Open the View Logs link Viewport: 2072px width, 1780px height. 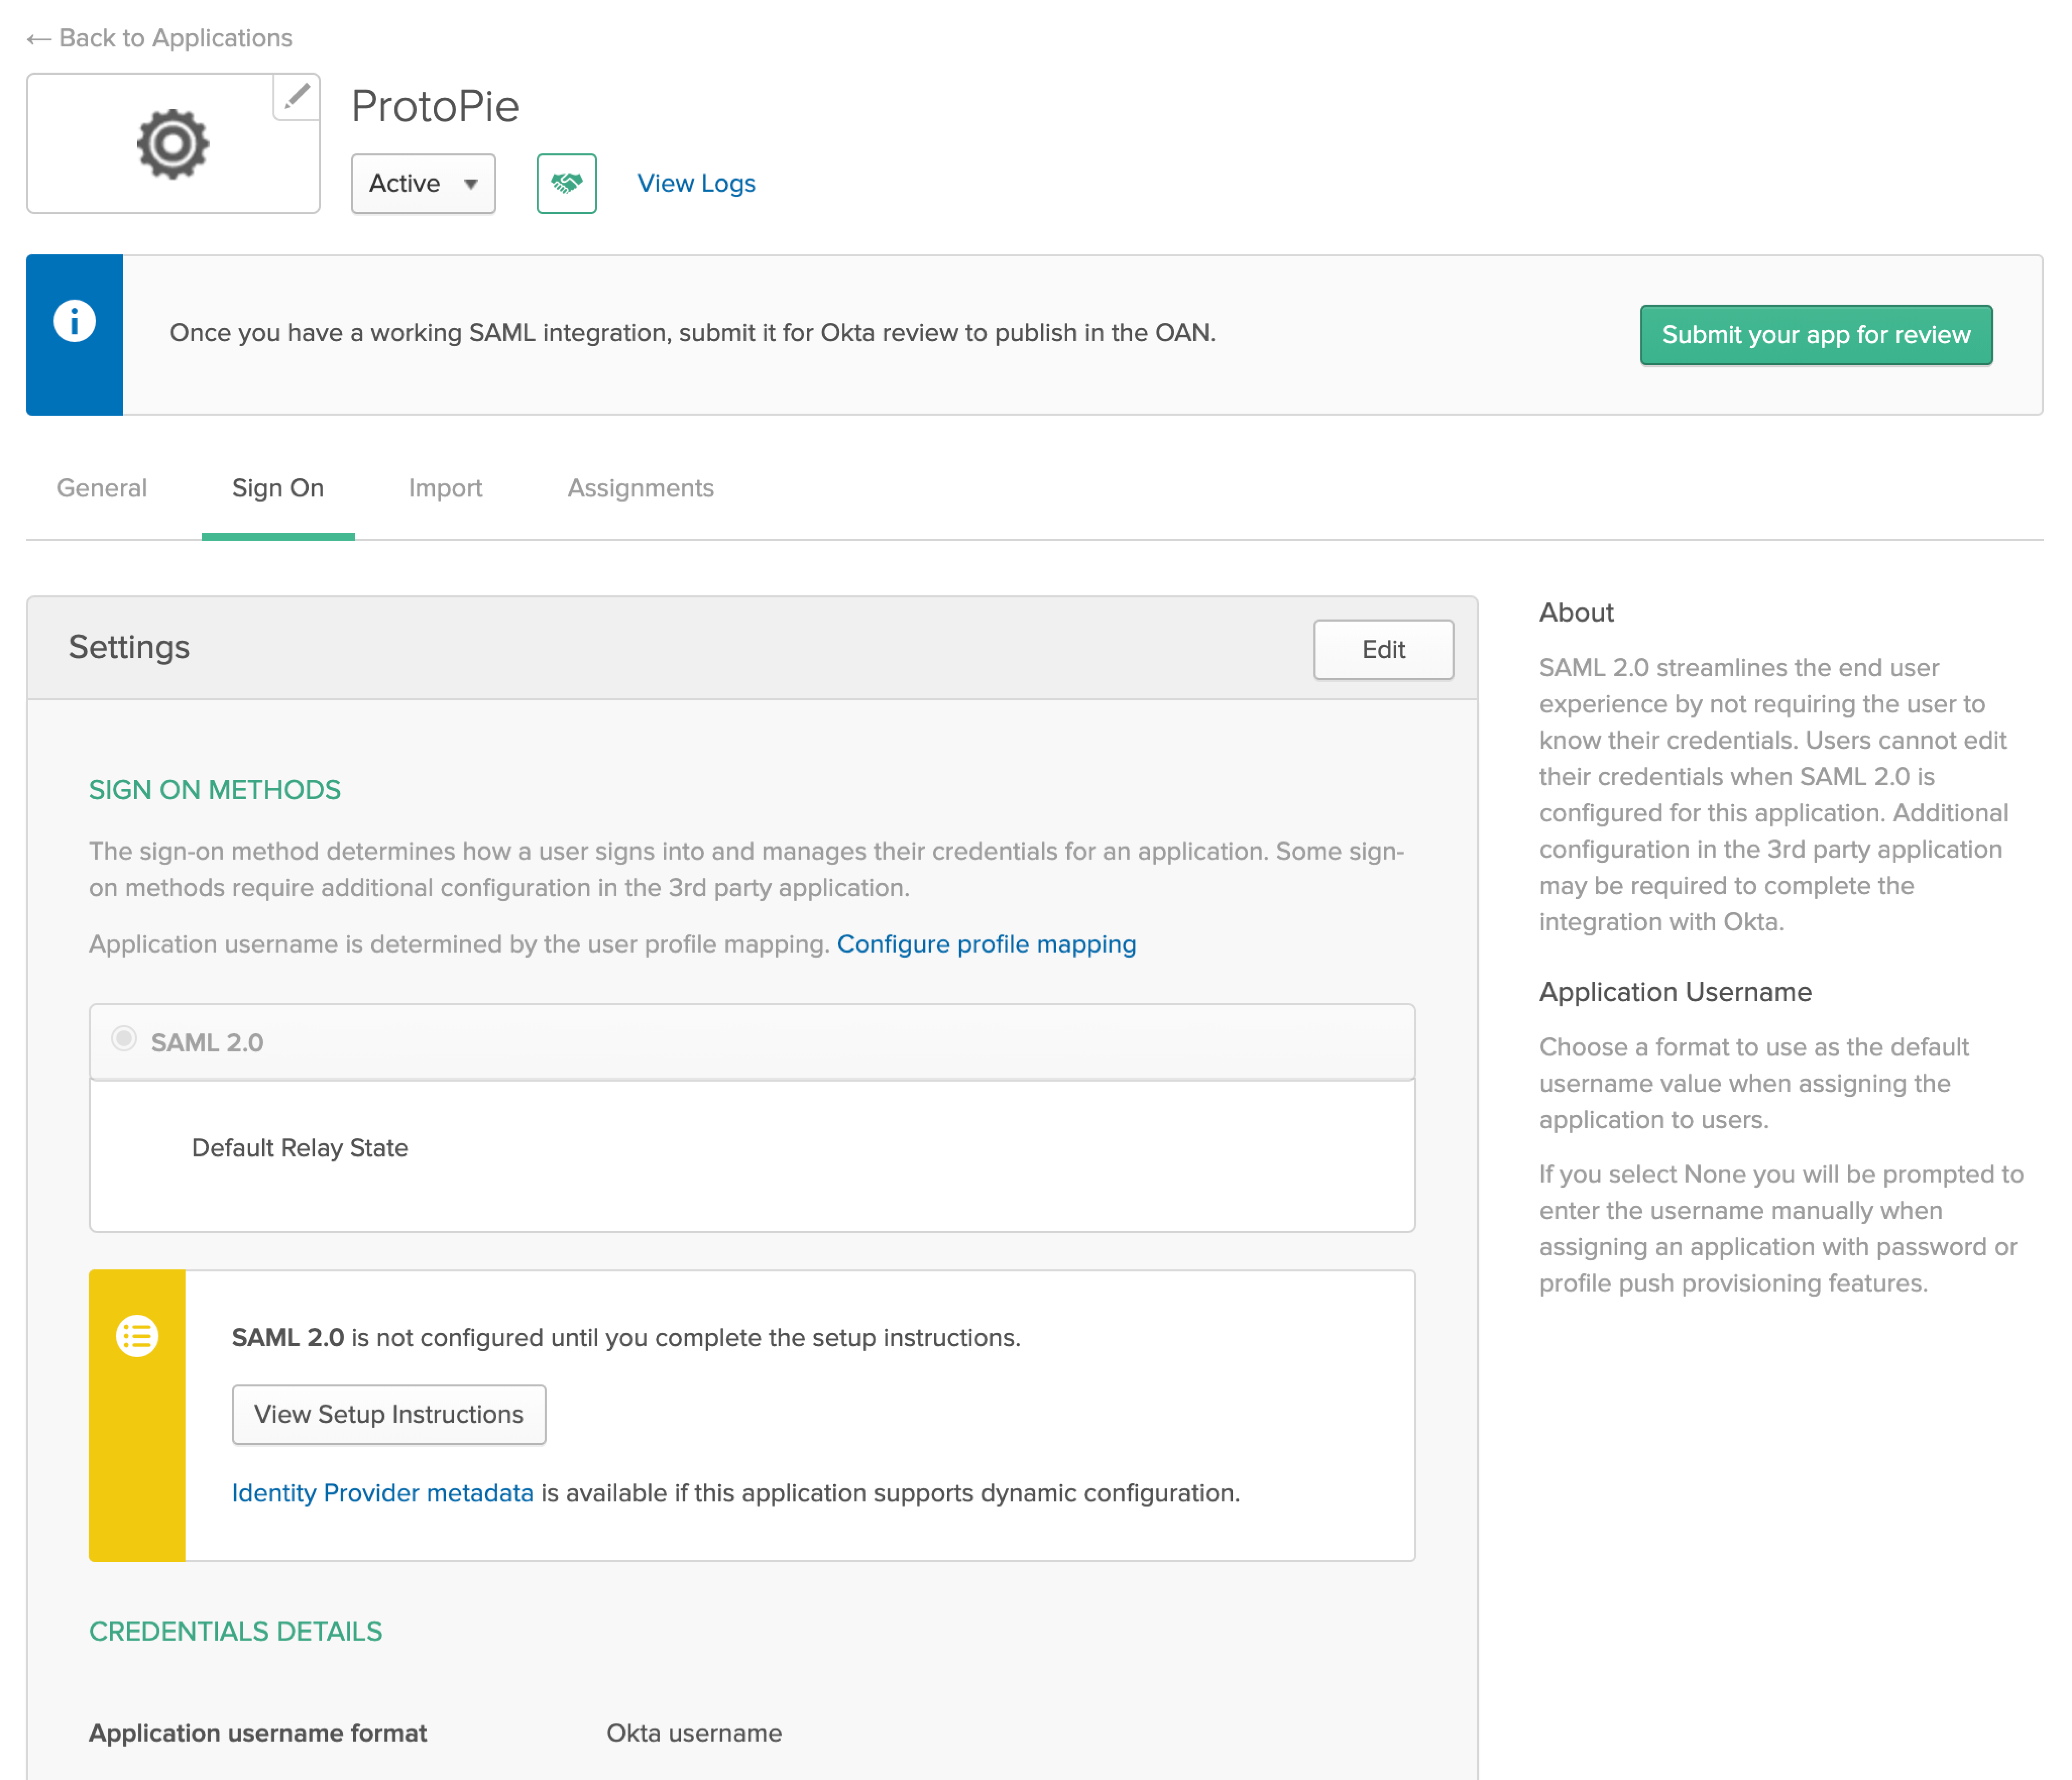696,183
